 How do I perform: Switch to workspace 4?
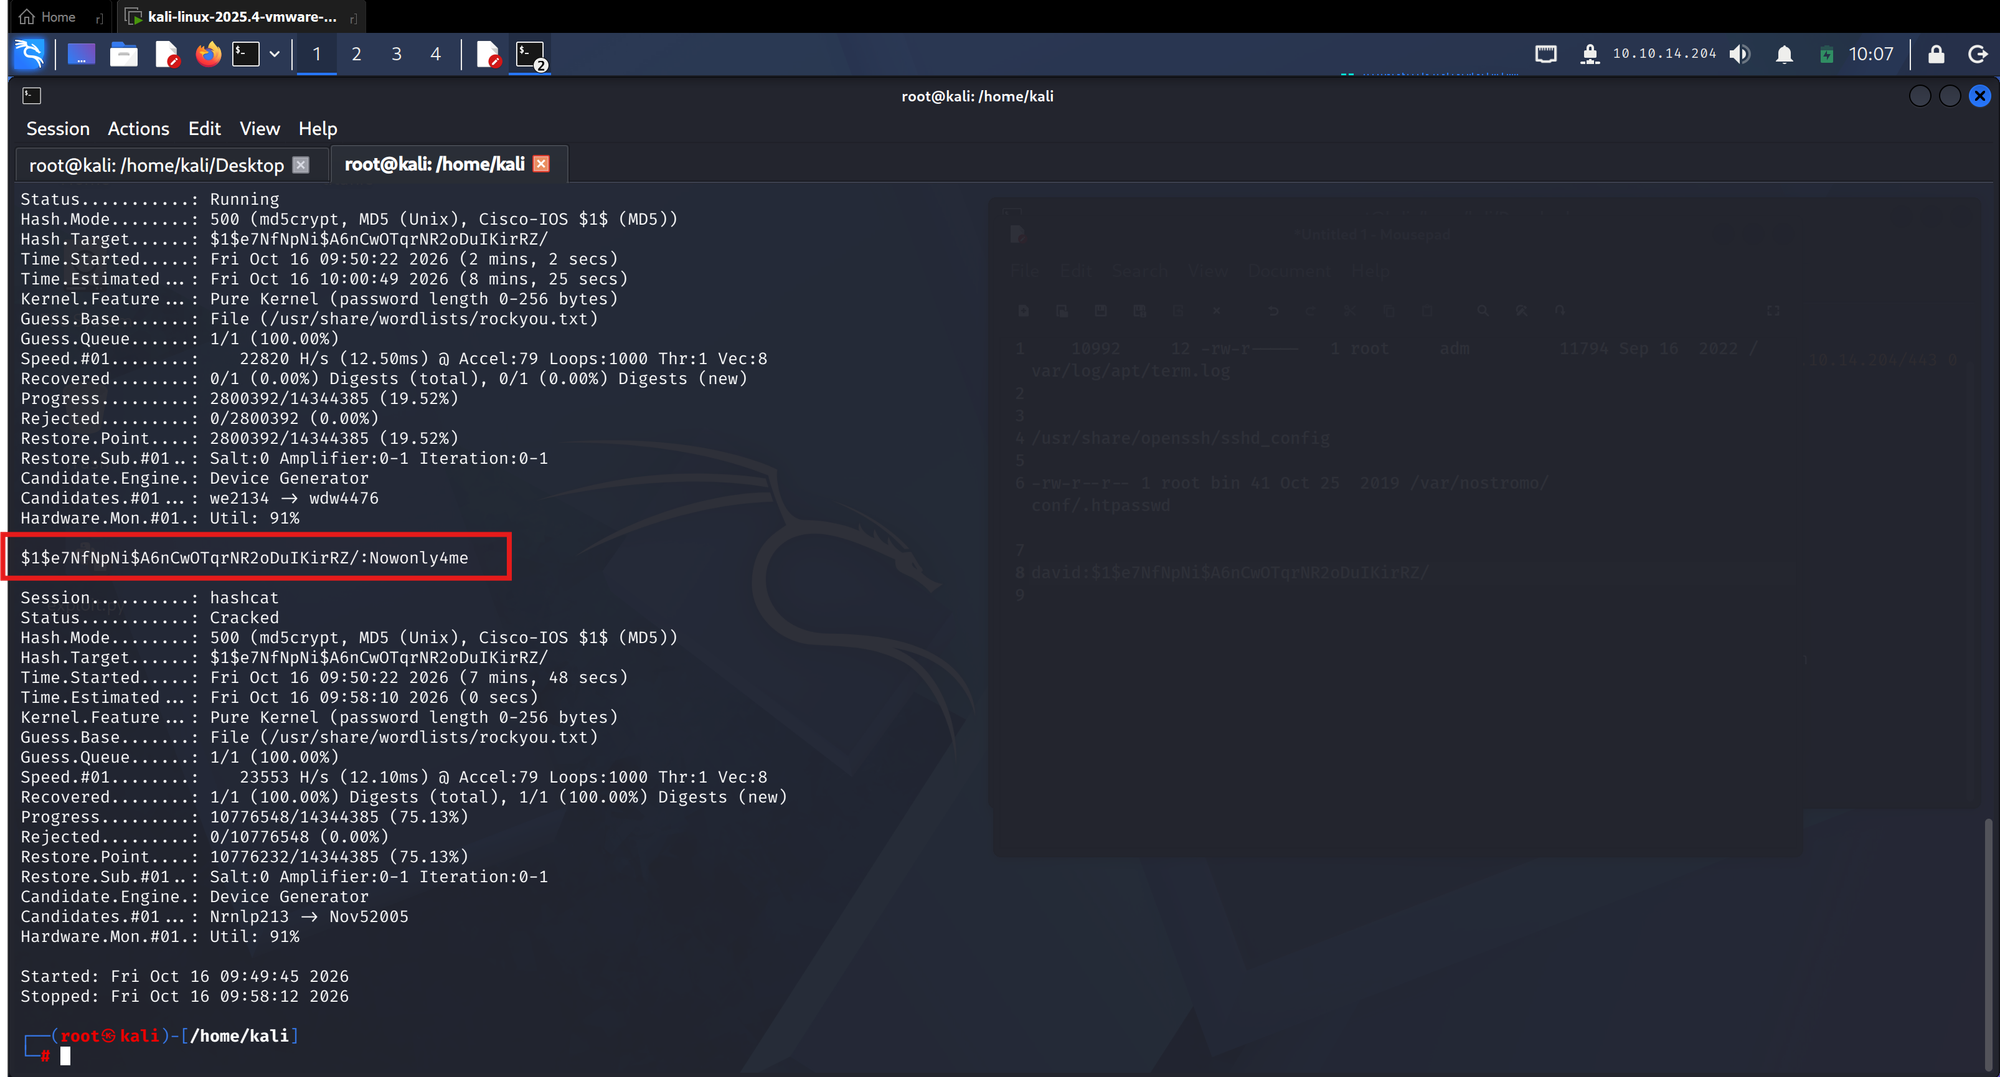[435, 54]
